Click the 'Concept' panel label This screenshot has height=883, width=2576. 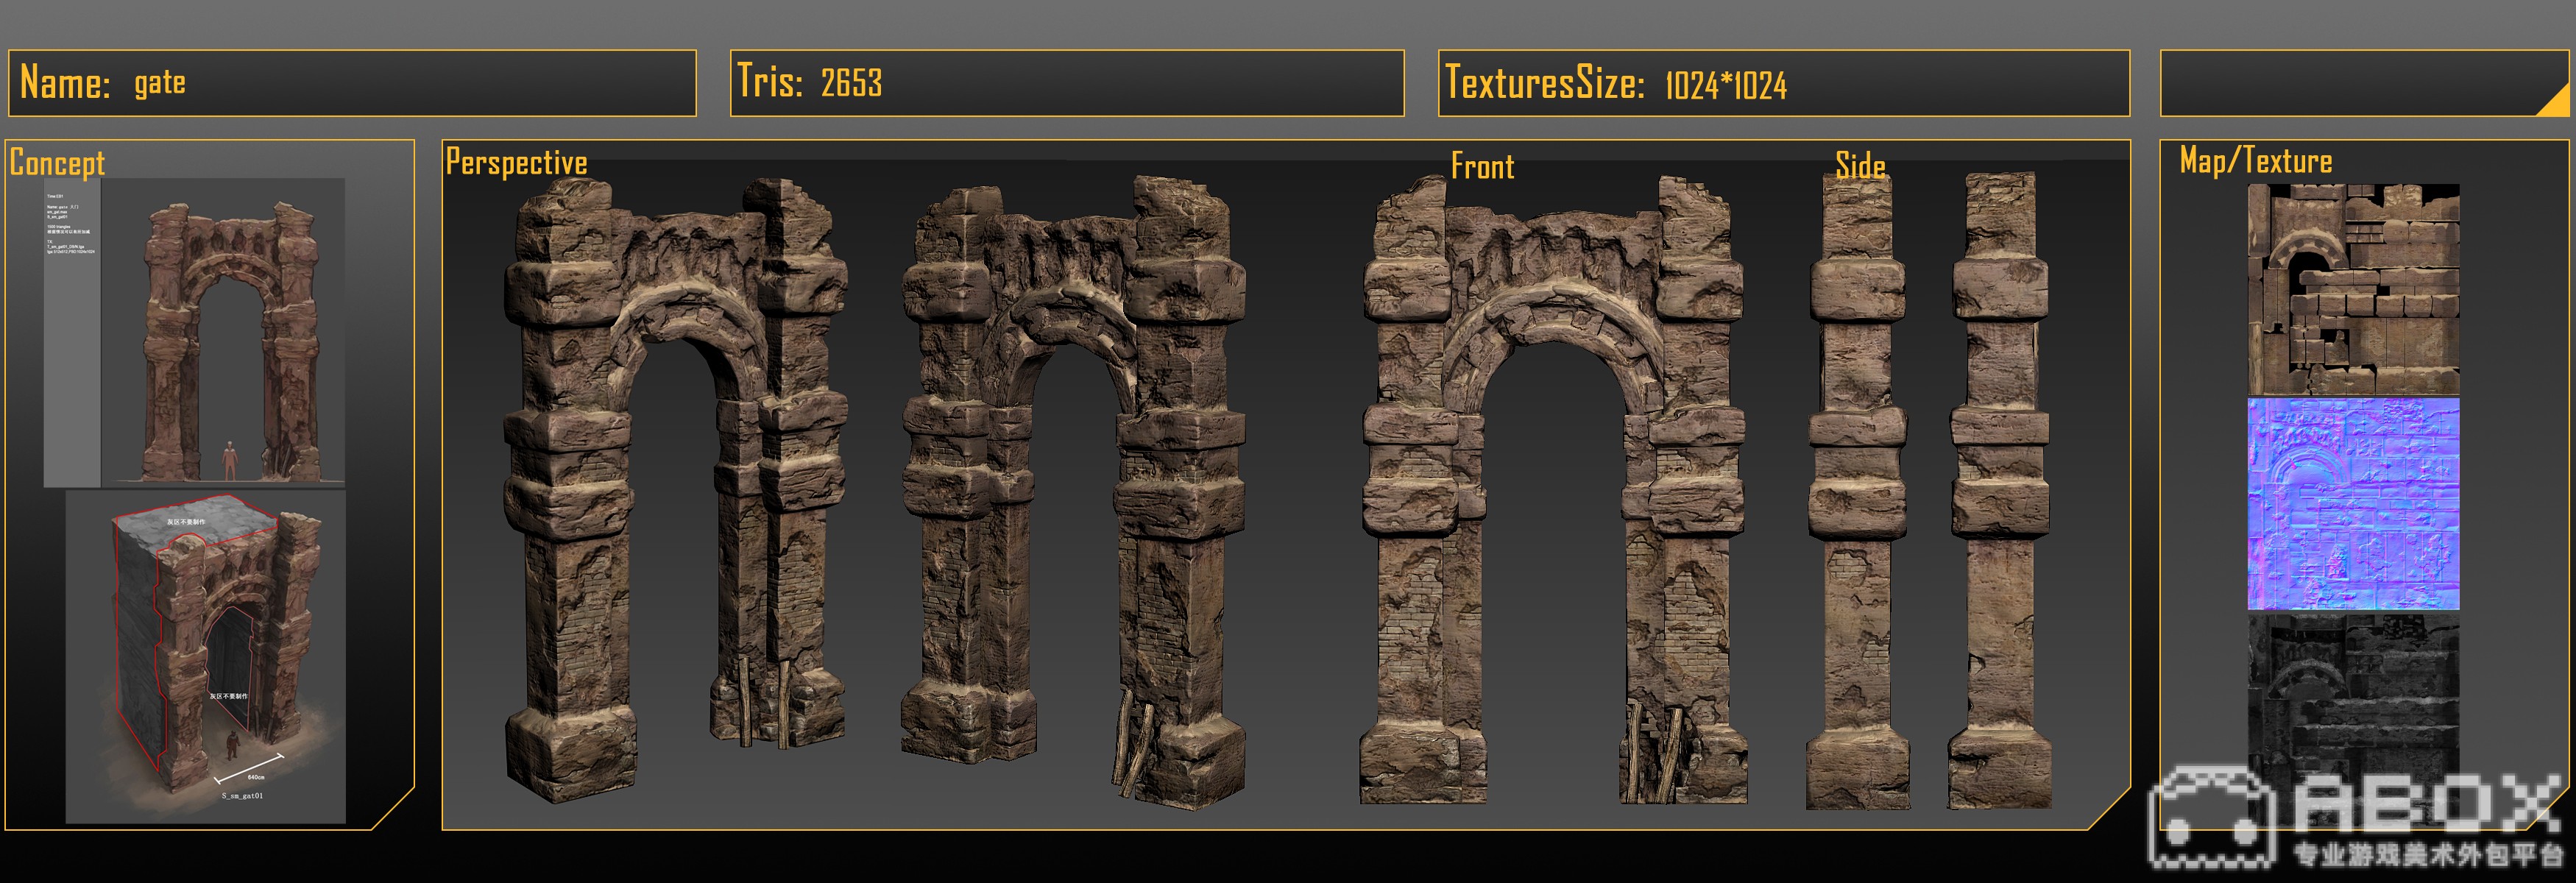coord(57,162)
